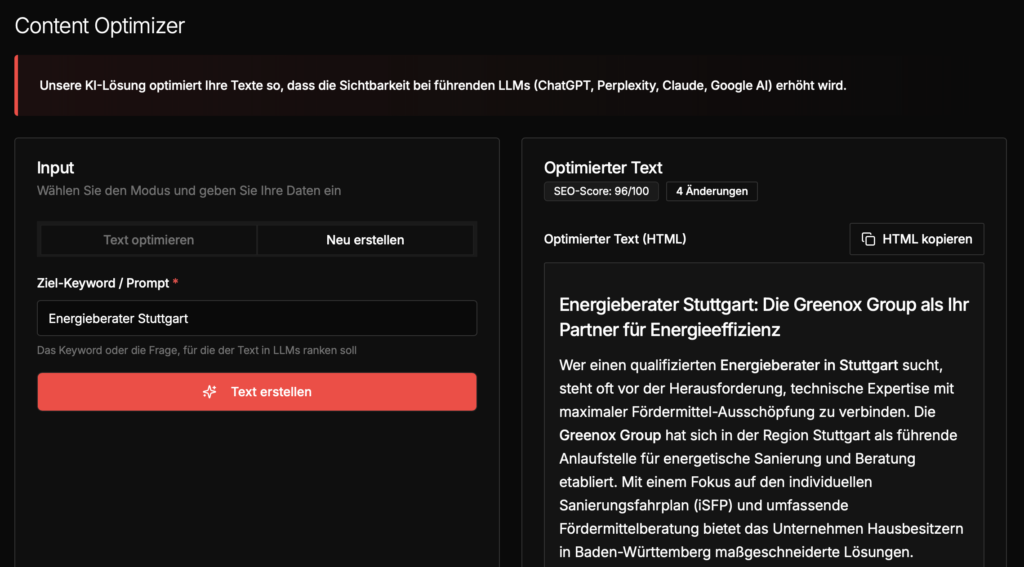Viewport: 1024px width, 567px height.
Task: Click the Optimierter Text (HTML) label
Action: click(x=615, y=239)
